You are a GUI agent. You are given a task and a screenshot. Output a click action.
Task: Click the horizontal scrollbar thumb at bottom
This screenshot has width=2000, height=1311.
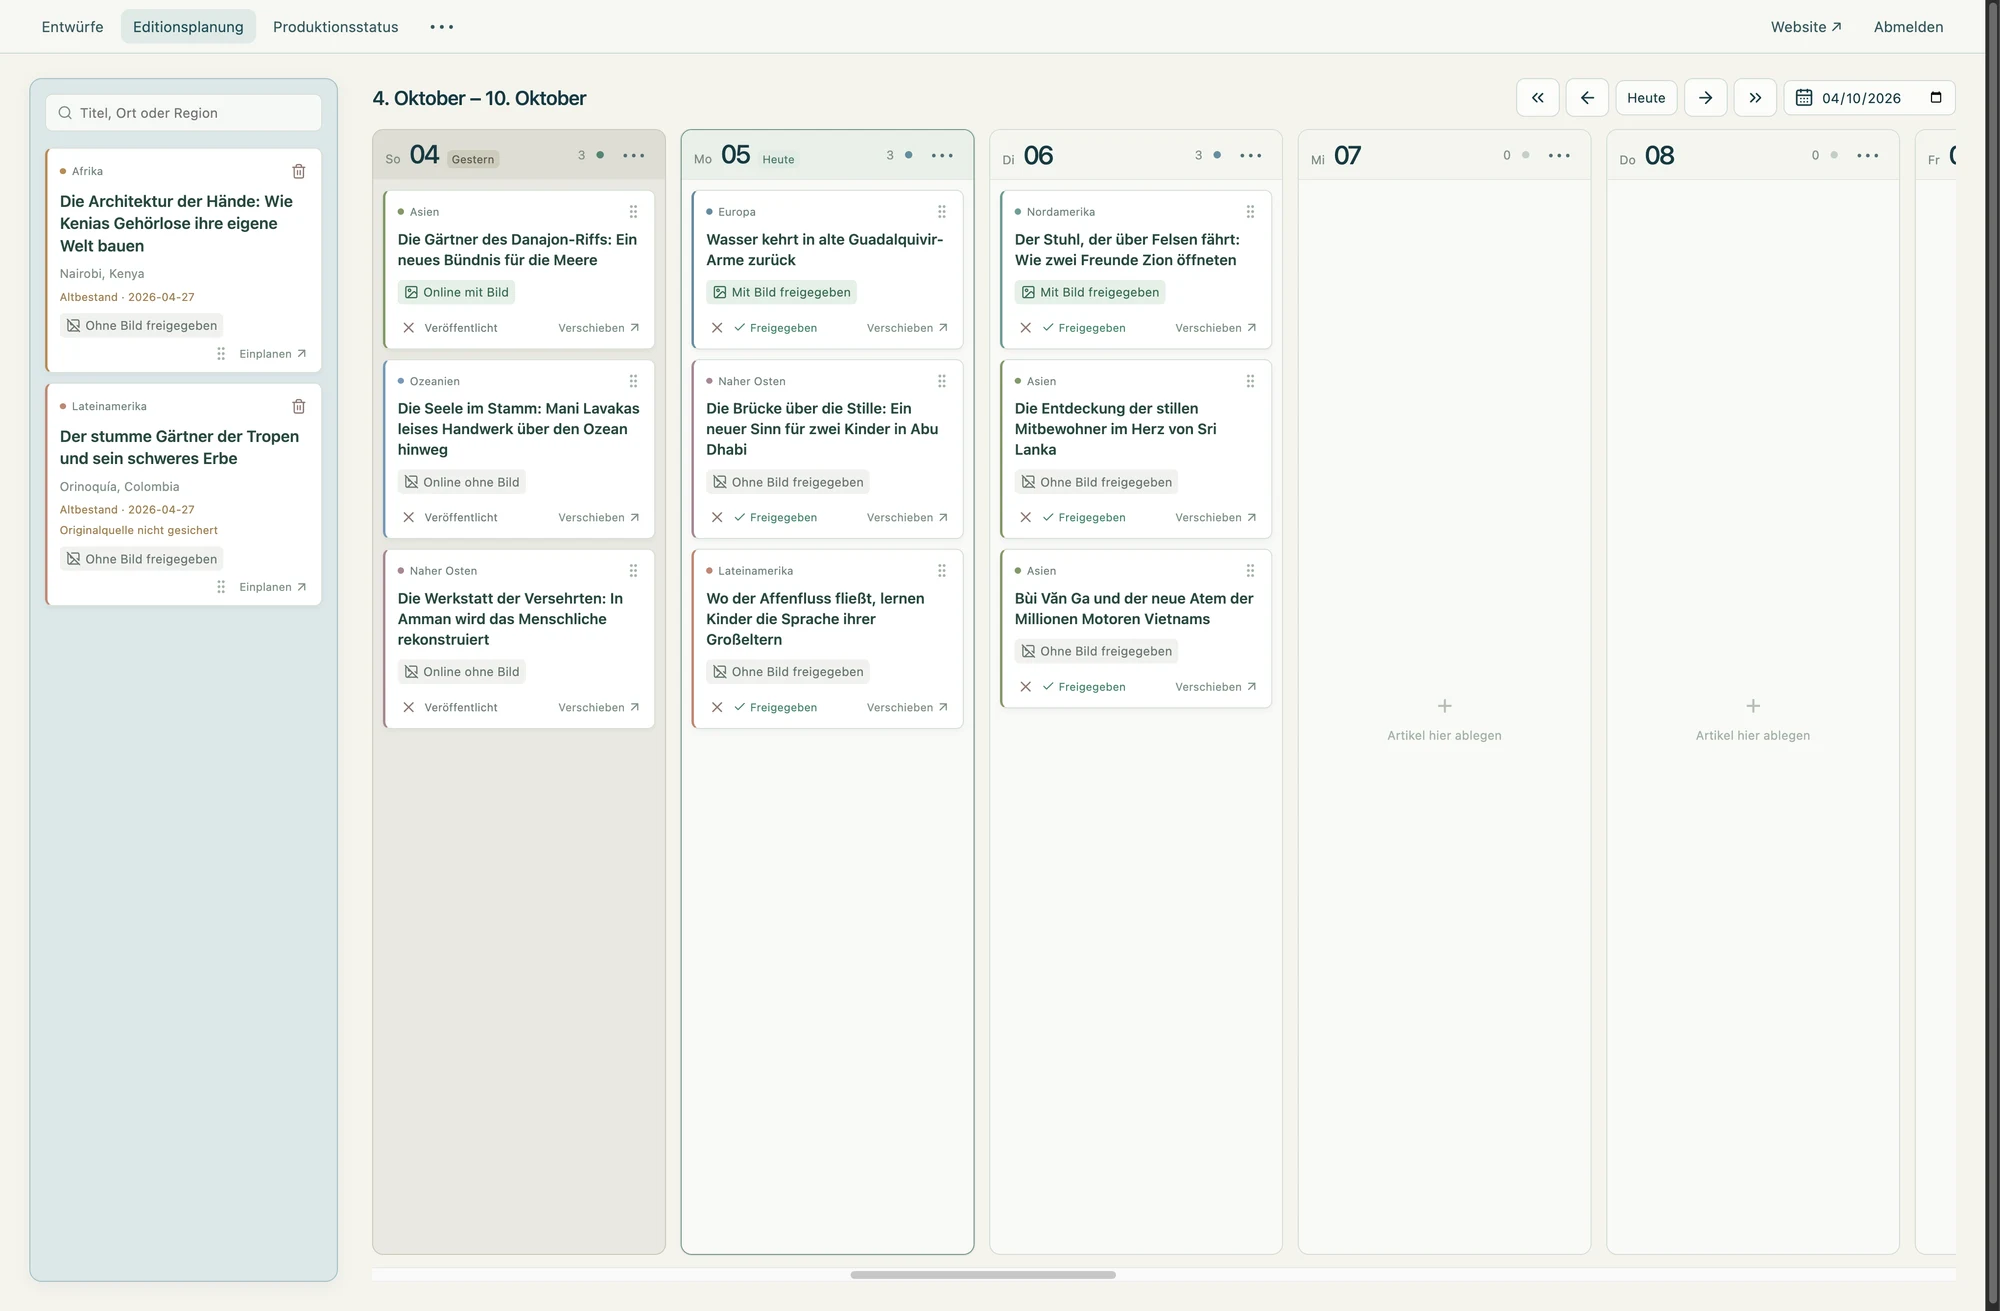tap(983, 1275)
